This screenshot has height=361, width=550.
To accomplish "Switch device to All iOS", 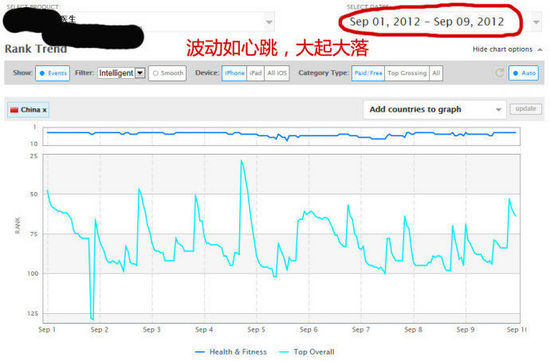I will [277, 73].
